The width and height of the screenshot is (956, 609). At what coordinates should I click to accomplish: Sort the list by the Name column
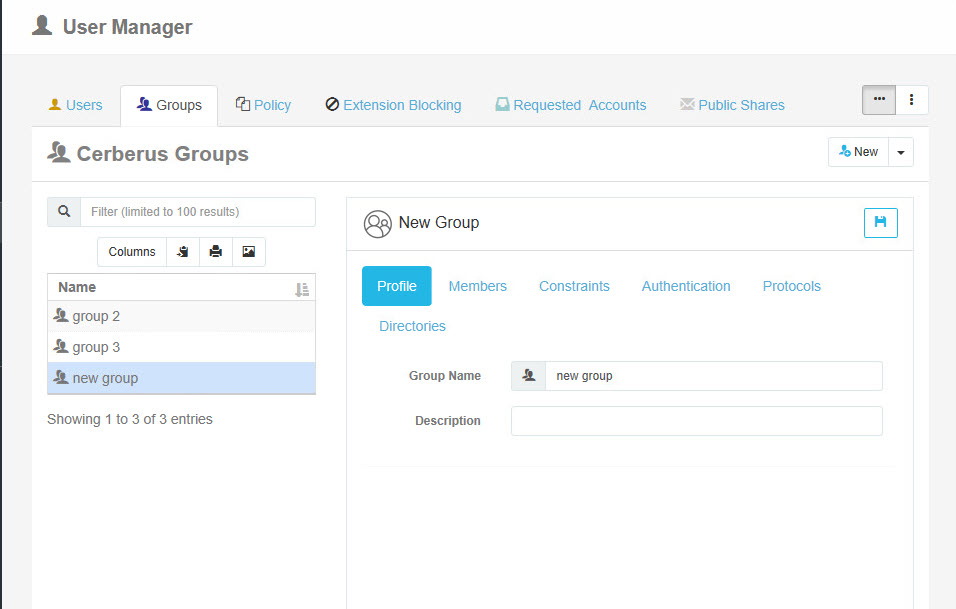tap(302, 289)
